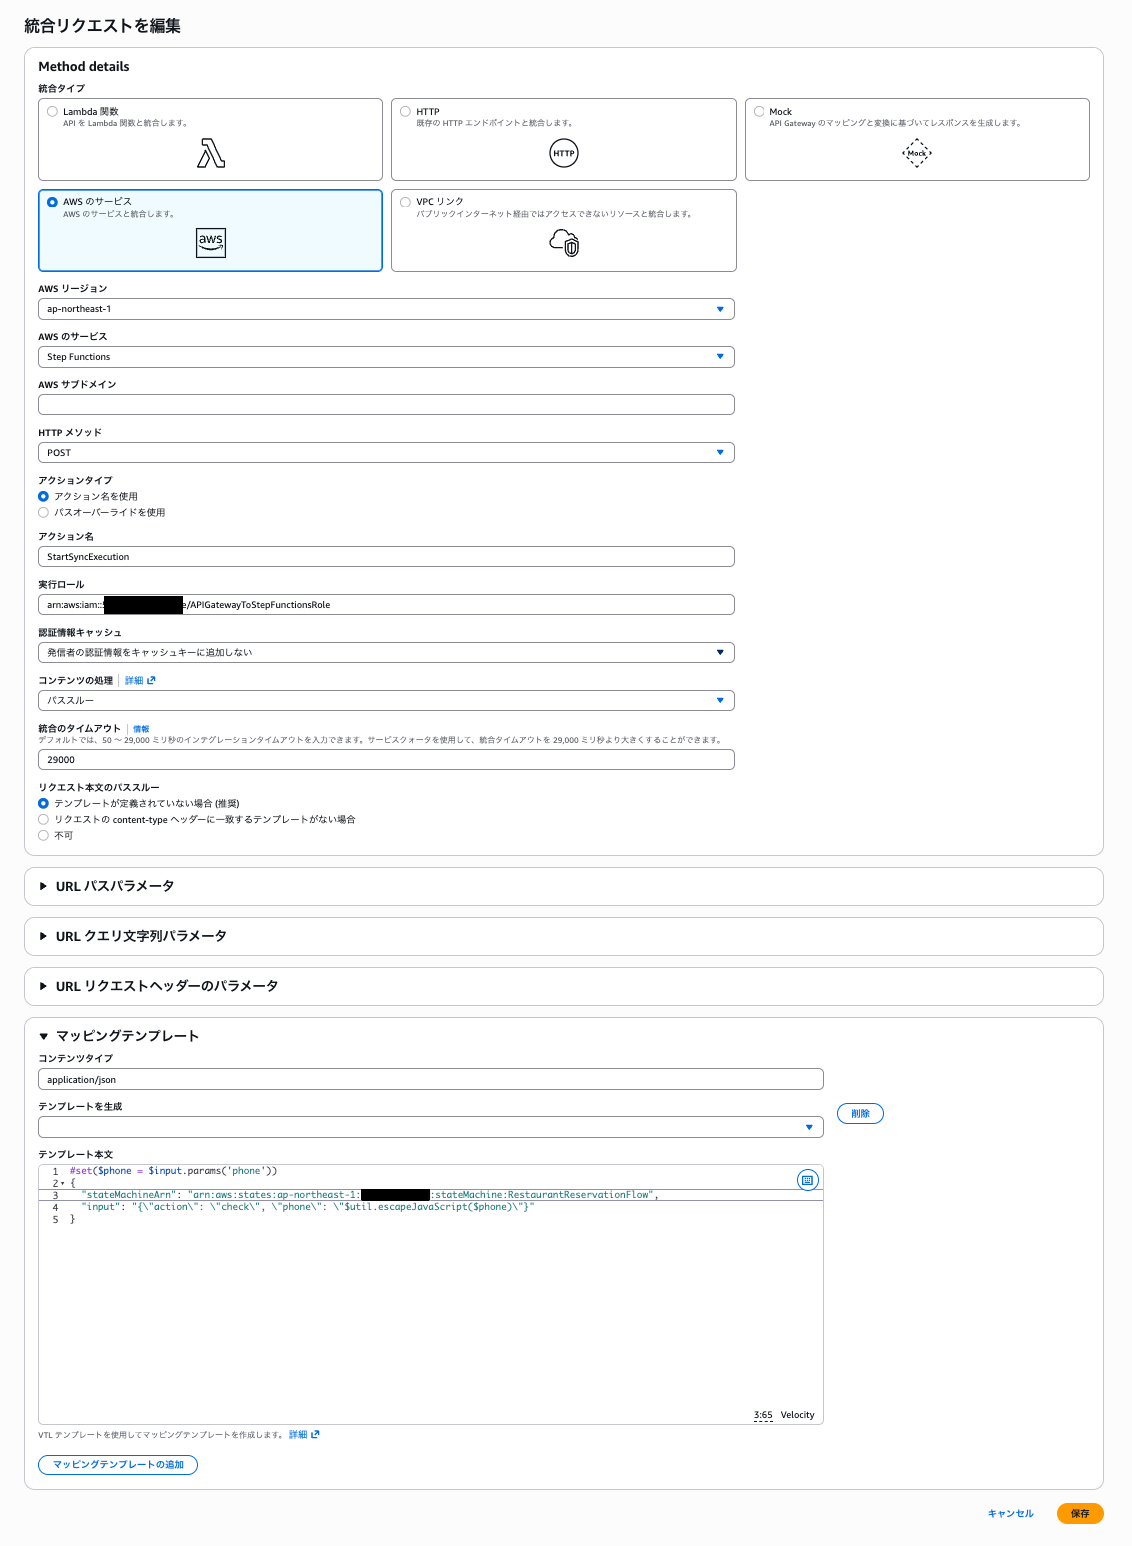Click the VPC link cloud shield icon
The width and height of the screenshot is (1132, 1546).
coord(564,243)
